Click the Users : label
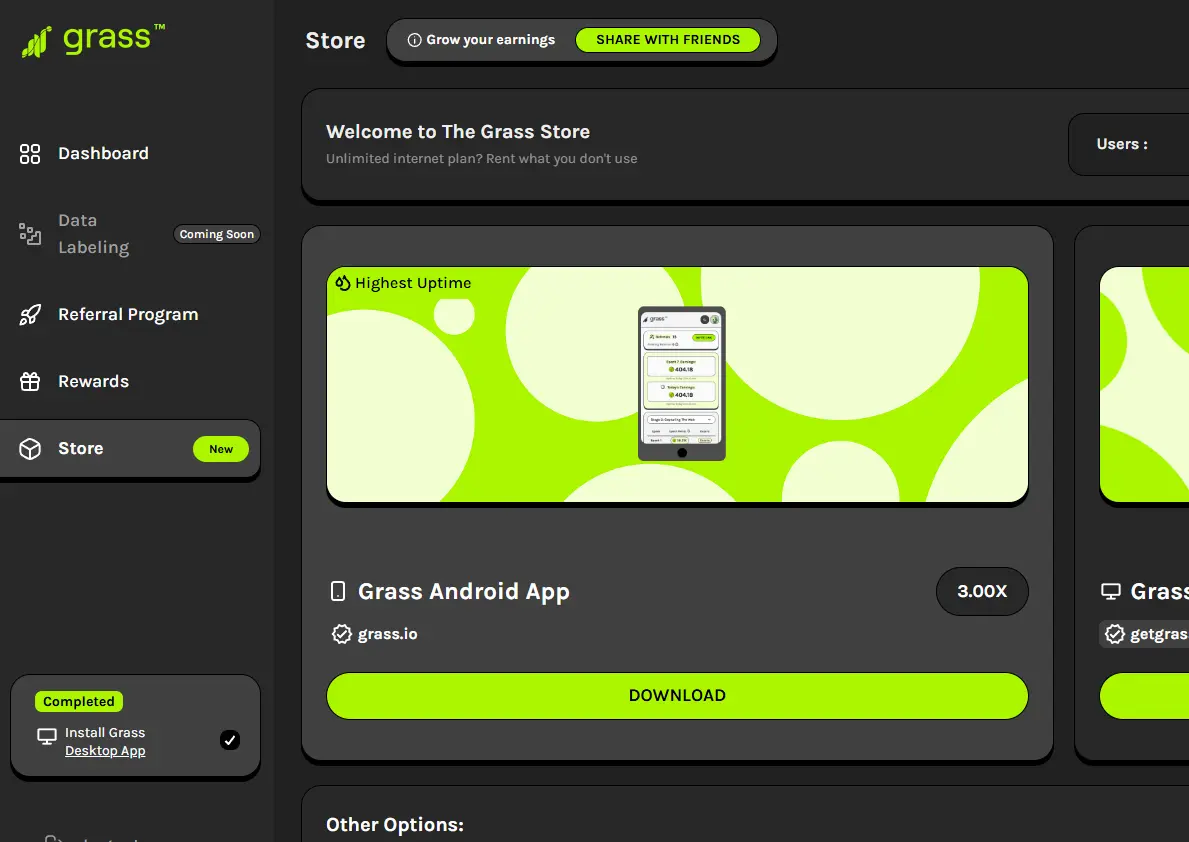 1122,144
